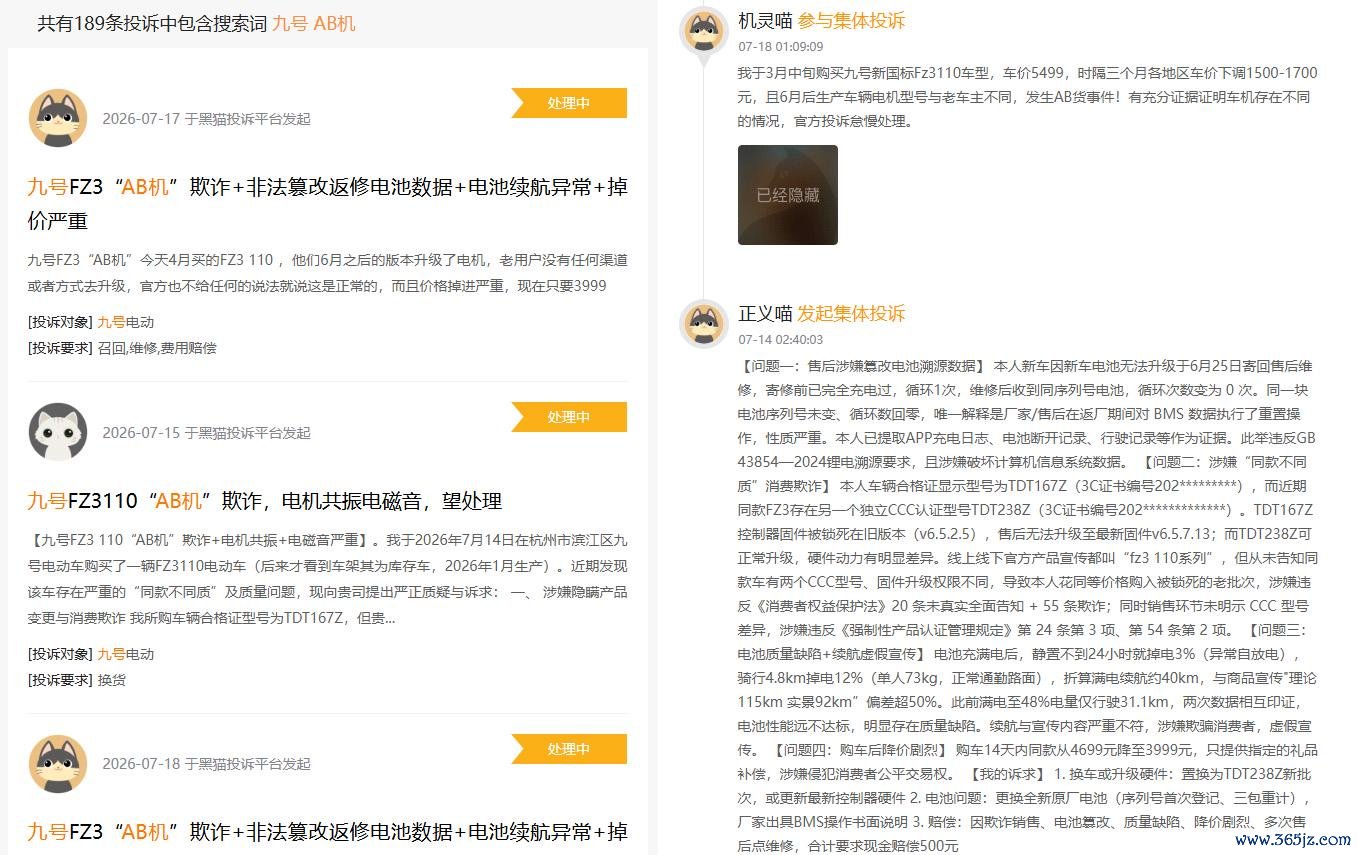Click the date 2026-07-17 于黑猫投诉平台发起

[206, 119]
